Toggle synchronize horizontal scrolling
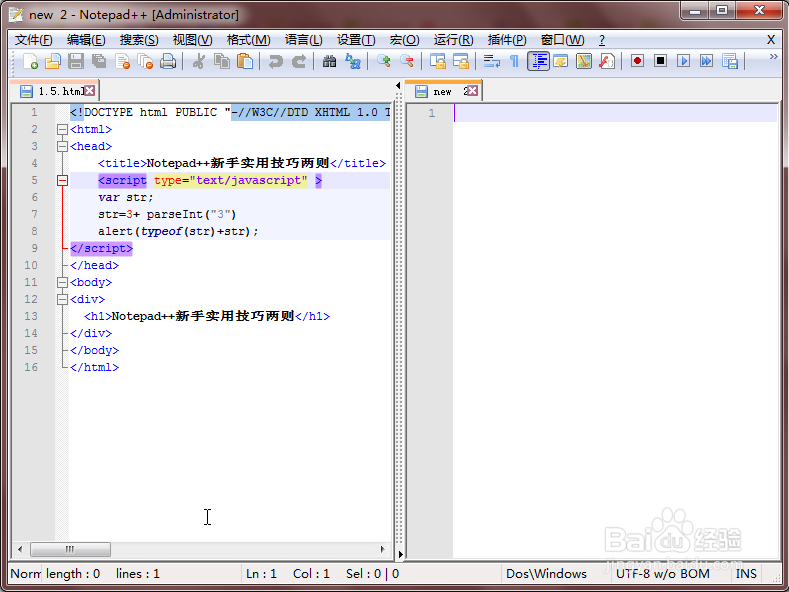 point(460,61)
